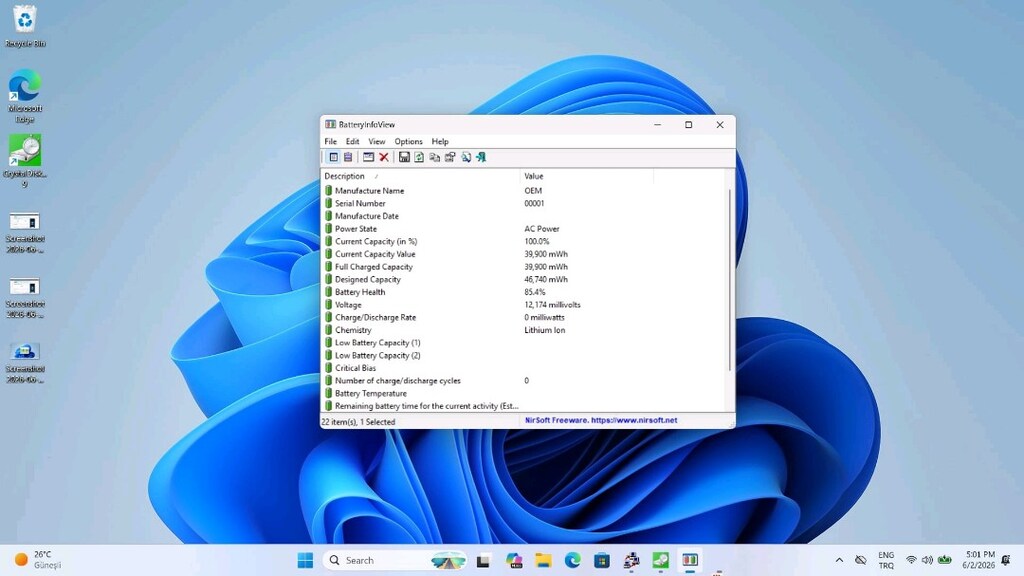The width and height of the screenshot is (1024, 576).
Task: Select the Full Charged Capacity row
Action: [524, 267]
